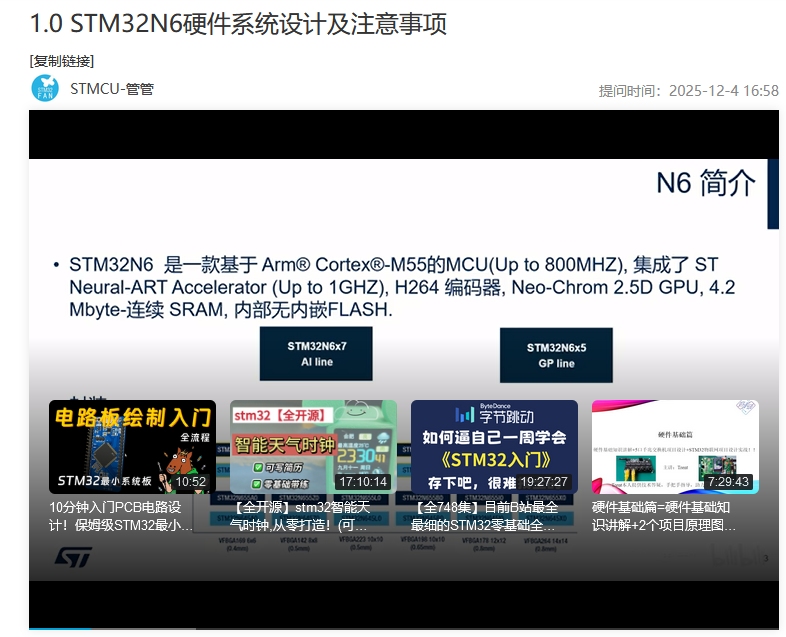The image size is (786, 637).
Task: Click the STM32N6x7 AI line box
Action: 316,354
